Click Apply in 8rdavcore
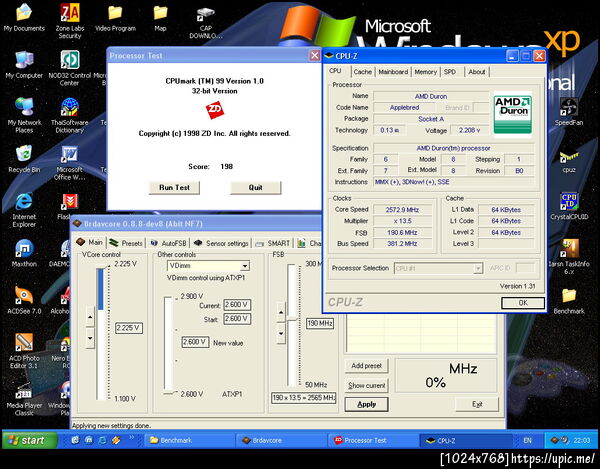 tap(366, 404)
